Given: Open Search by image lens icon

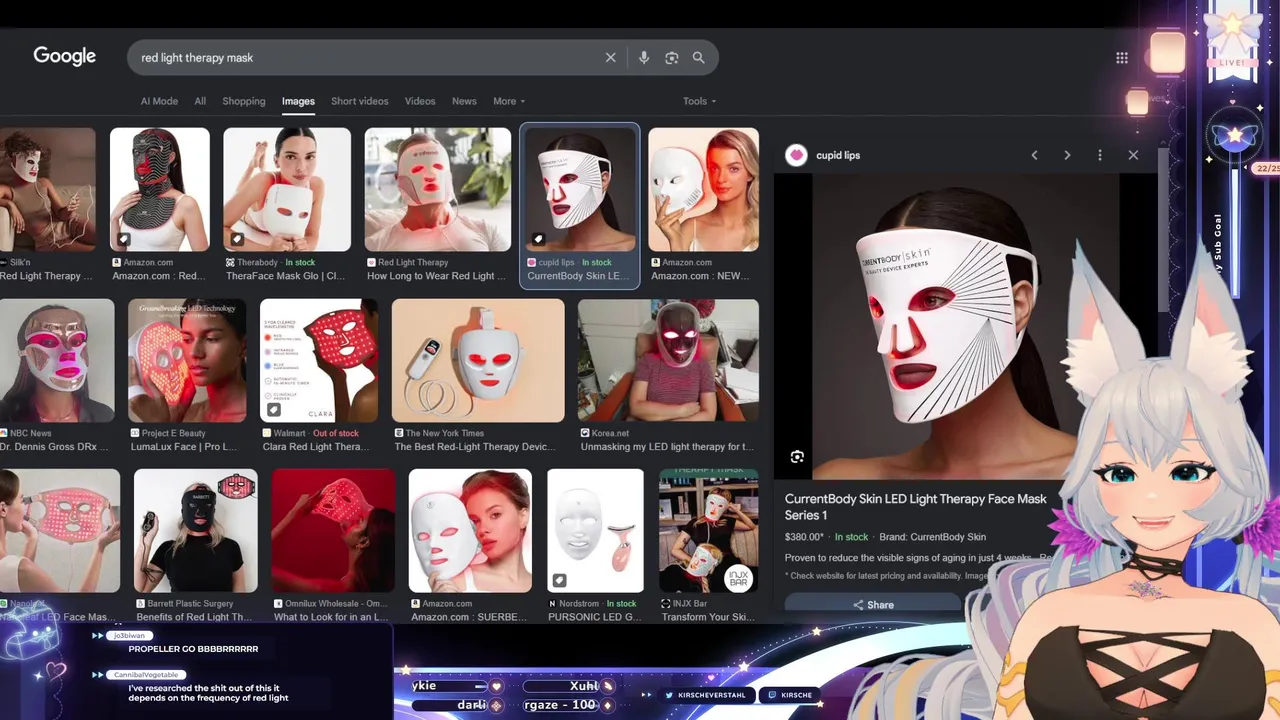Looking at the screenshot, I should pos(672,58).
